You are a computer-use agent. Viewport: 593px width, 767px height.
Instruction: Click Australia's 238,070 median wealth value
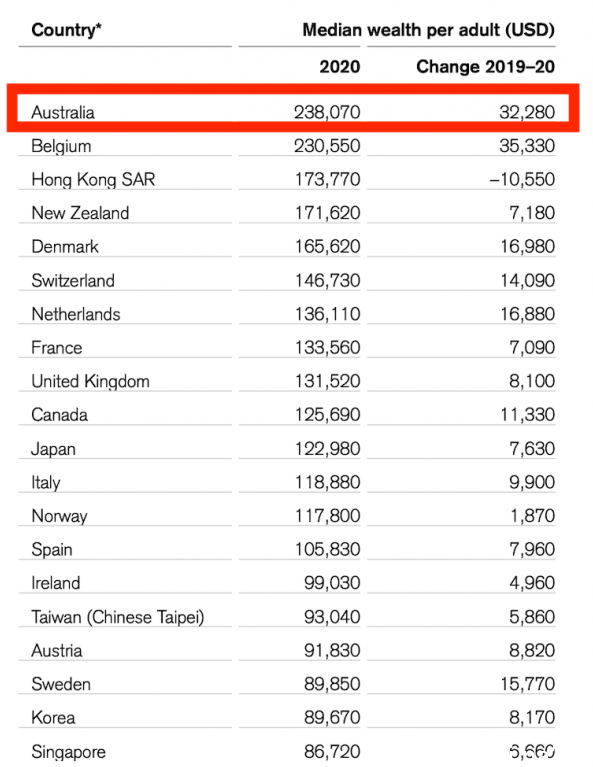click(x=327, y=112)
